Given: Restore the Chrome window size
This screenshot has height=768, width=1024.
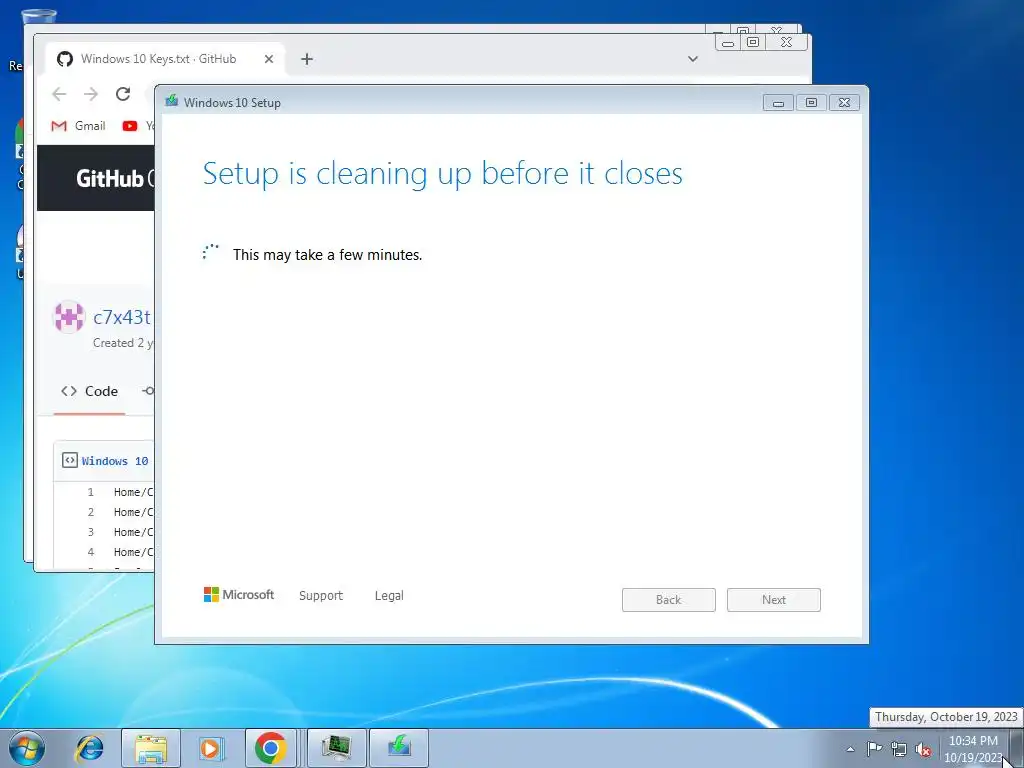Looking at the screenshot, I should click(753, 43).
